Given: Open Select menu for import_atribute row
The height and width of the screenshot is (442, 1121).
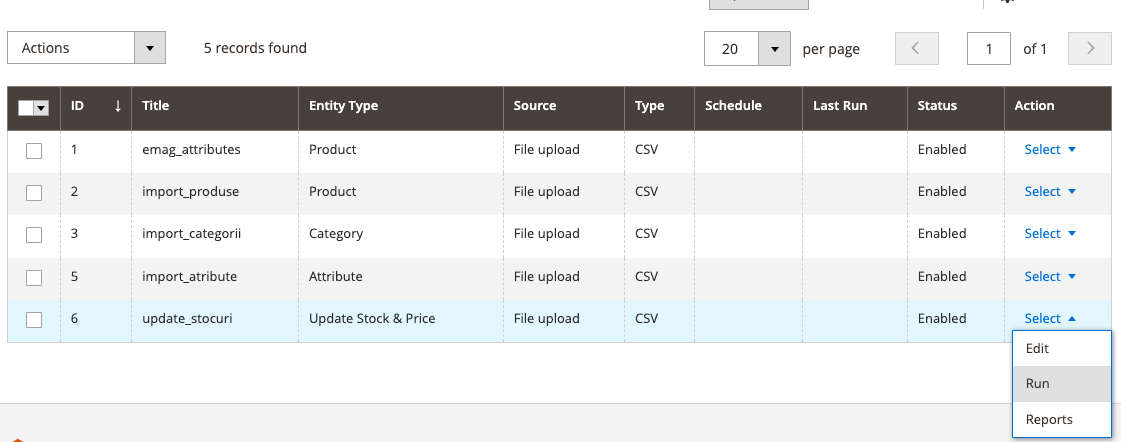Looking at the screenshot, I should [x=1050, y=277].
